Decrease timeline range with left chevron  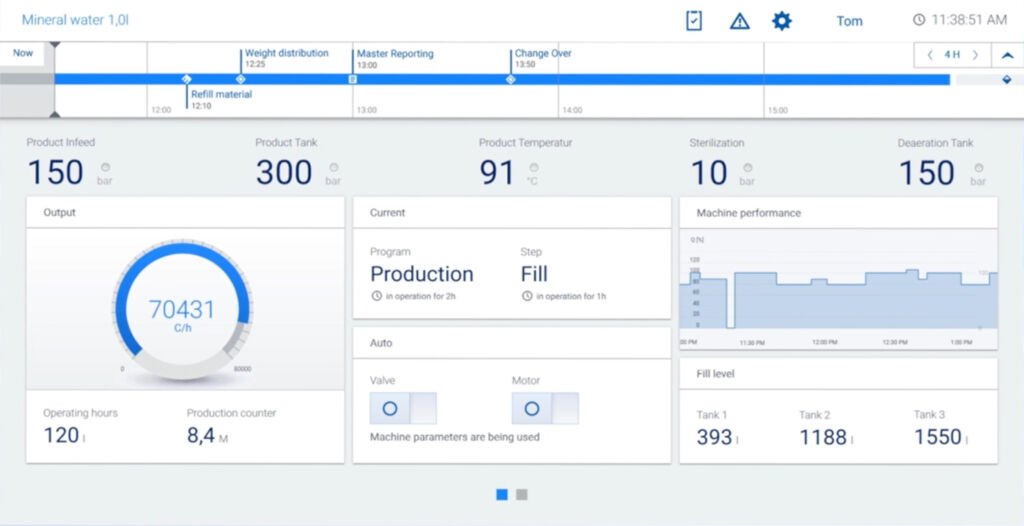click(930, 55)
